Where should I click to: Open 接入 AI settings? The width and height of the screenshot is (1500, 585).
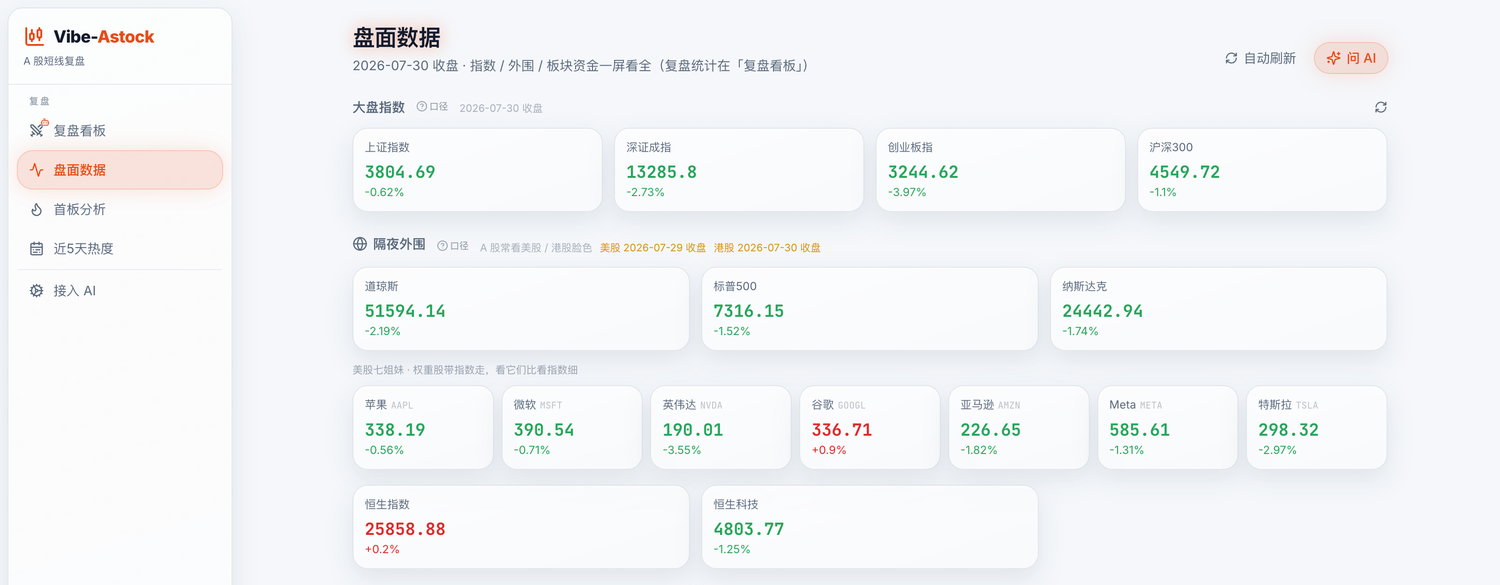coord(120,291)
